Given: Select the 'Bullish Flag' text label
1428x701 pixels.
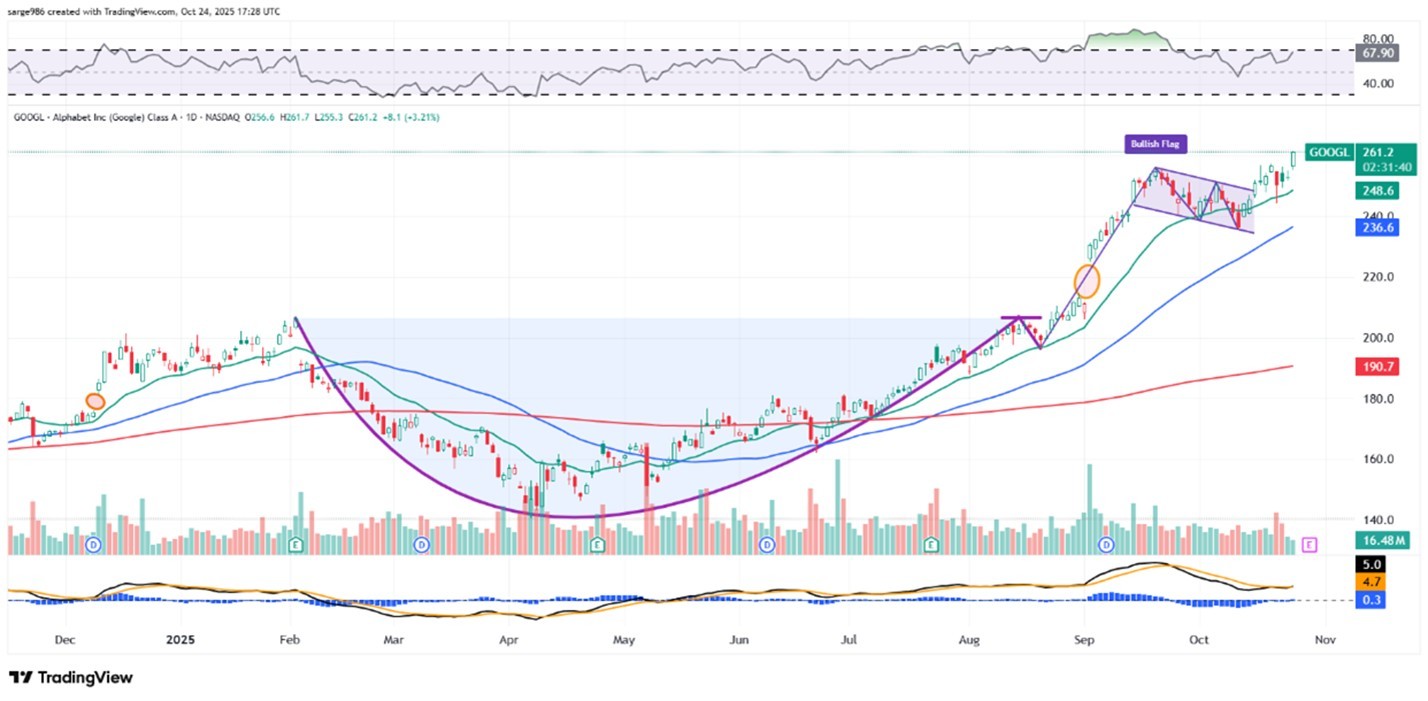Looking at the screenshot, I should point(1157,145).
